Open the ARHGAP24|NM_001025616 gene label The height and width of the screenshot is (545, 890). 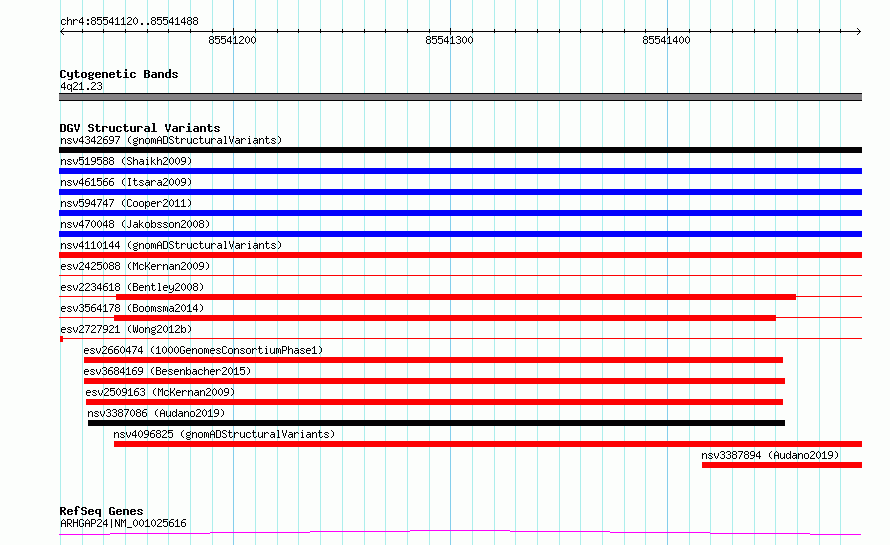pyautogui.click(x=123, y=523)
